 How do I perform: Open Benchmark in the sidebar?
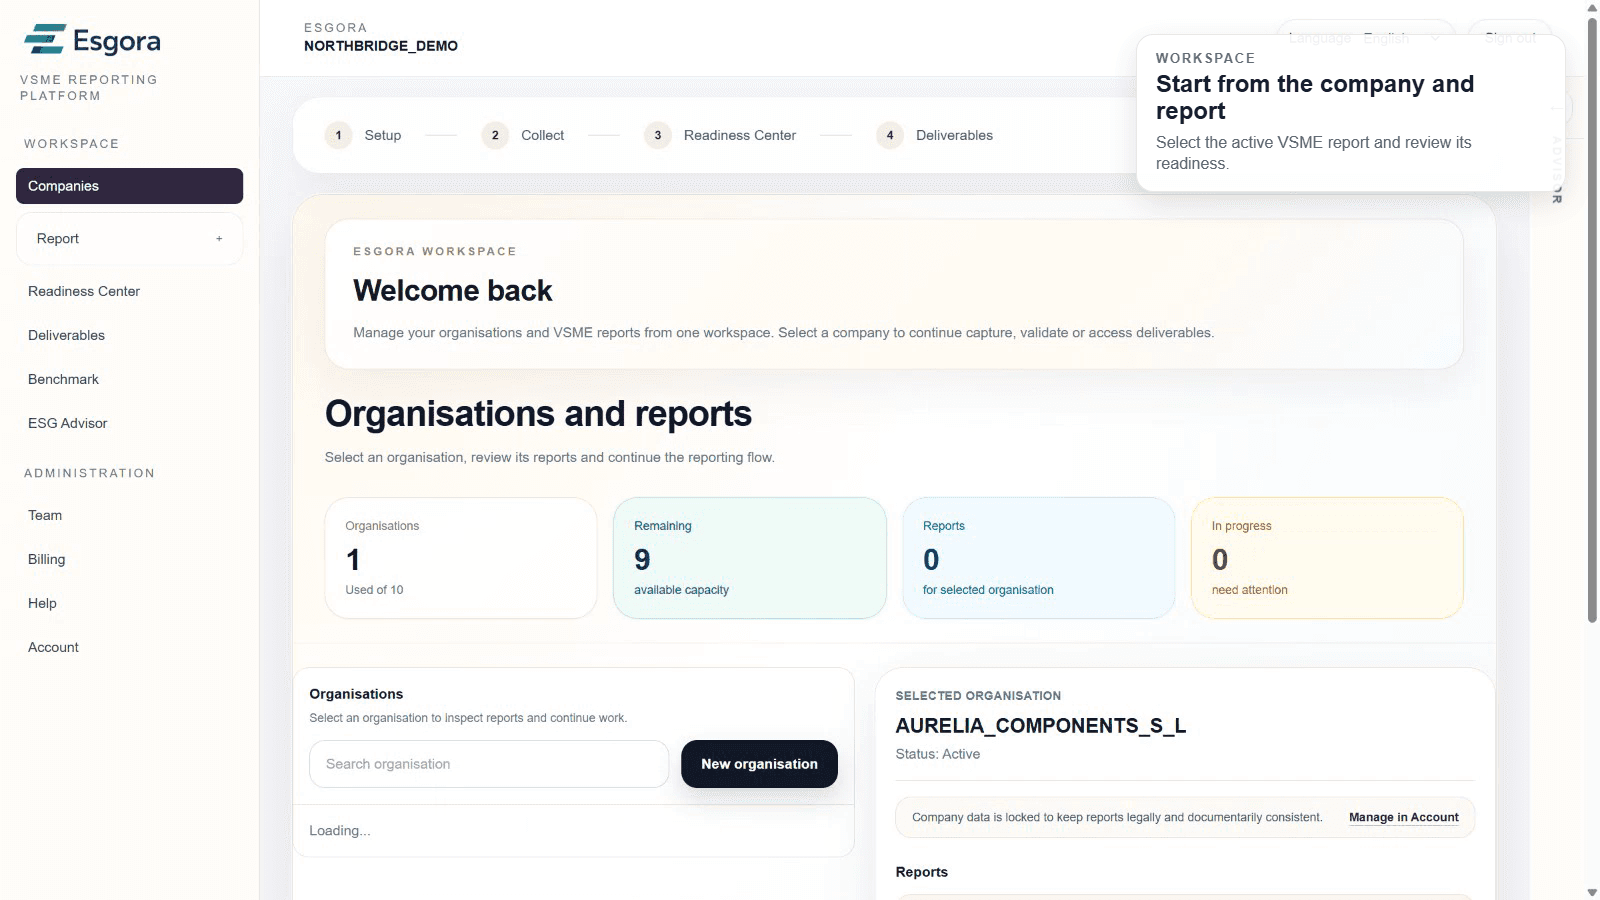point(63,379)
